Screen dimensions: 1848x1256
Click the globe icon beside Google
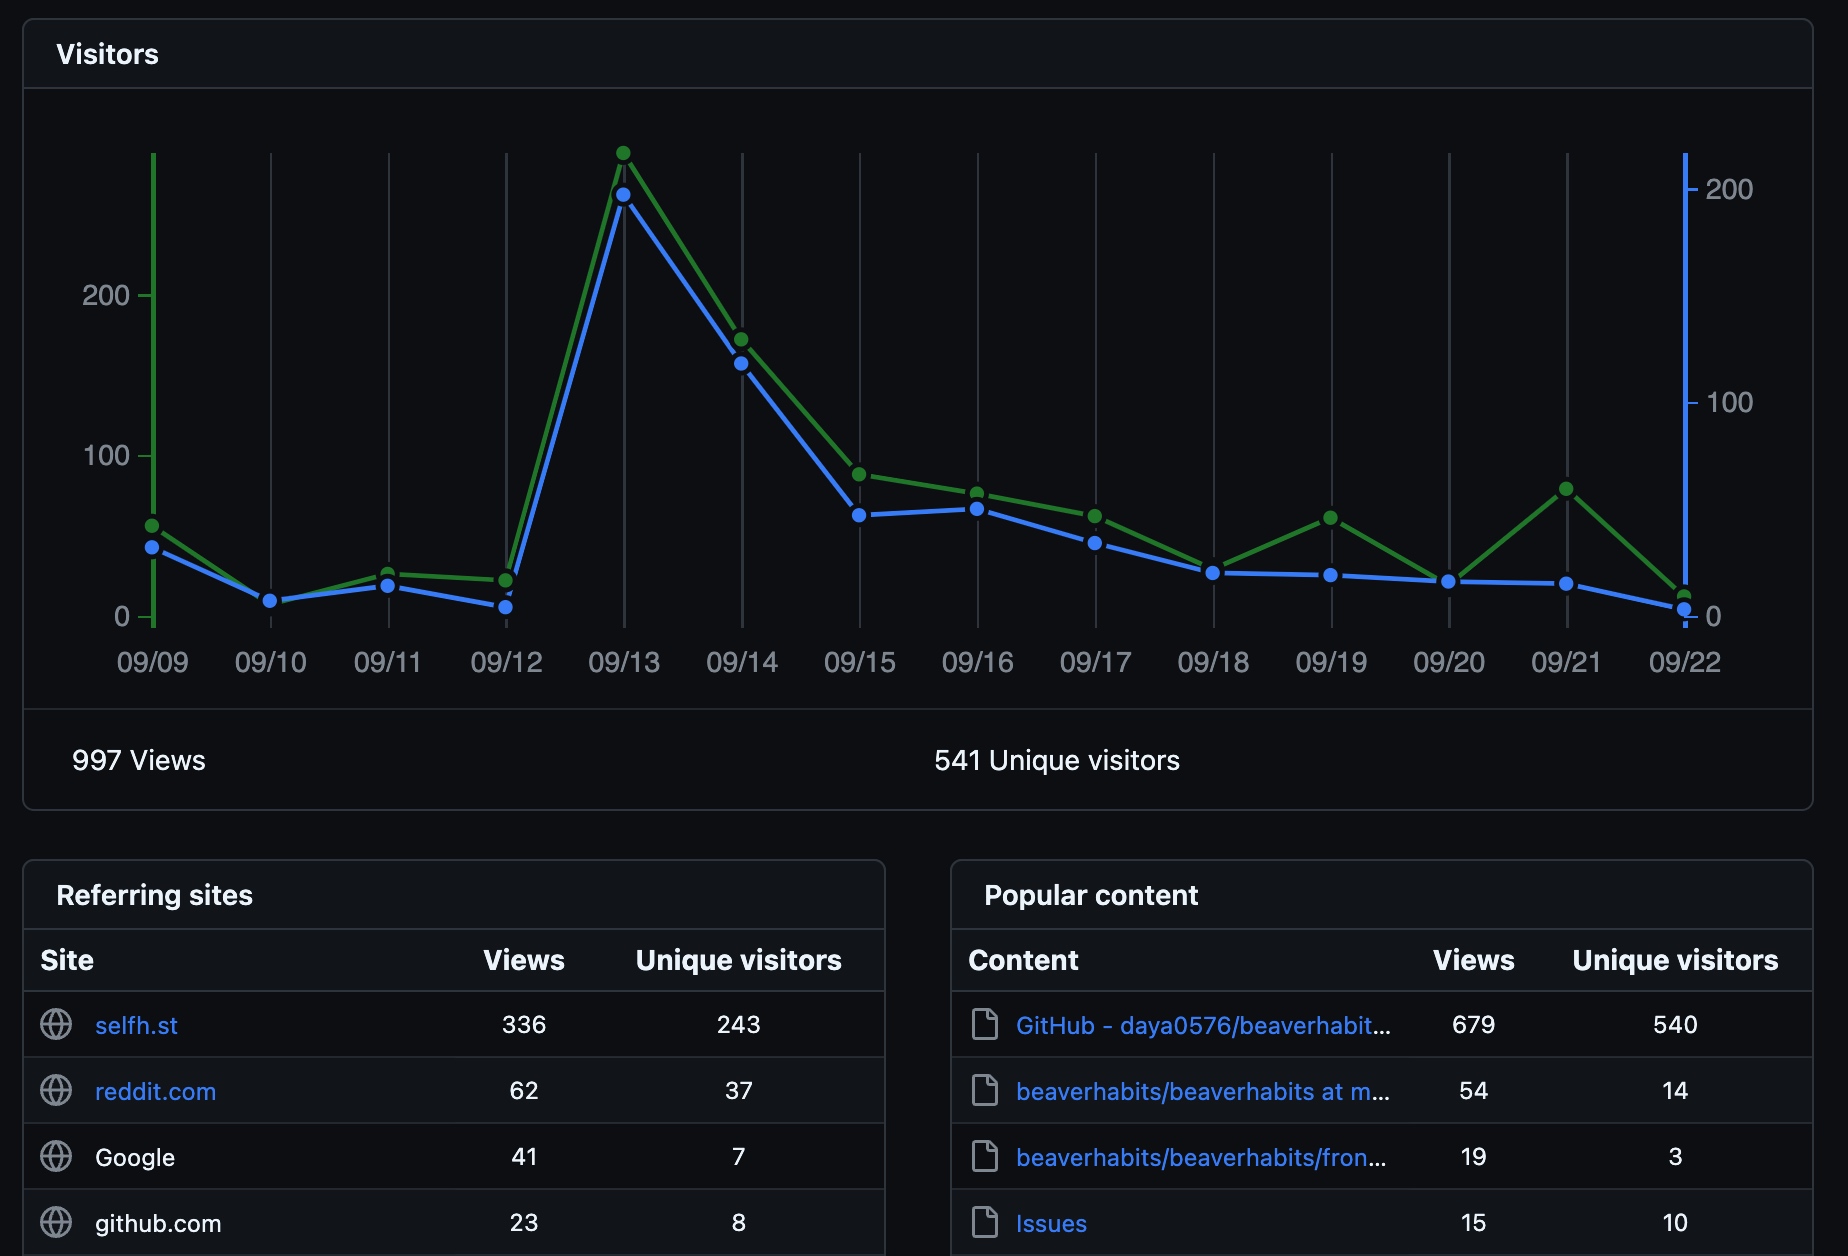(x=56, y=1156)
